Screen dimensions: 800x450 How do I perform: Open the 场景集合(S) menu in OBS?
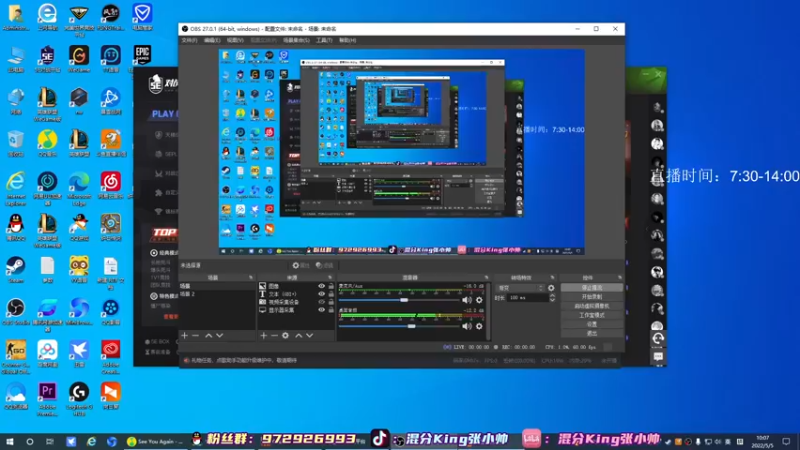coord(296,40)
